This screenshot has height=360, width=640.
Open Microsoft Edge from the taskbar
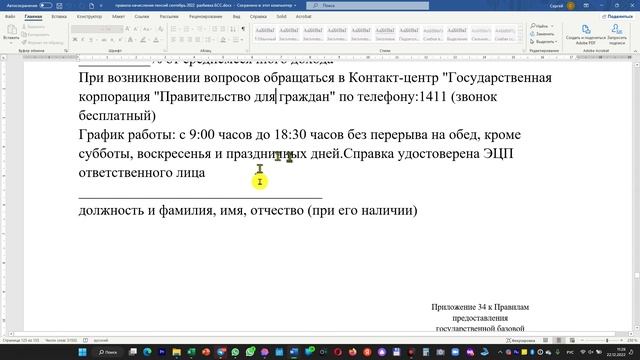[x=147, y=352]
